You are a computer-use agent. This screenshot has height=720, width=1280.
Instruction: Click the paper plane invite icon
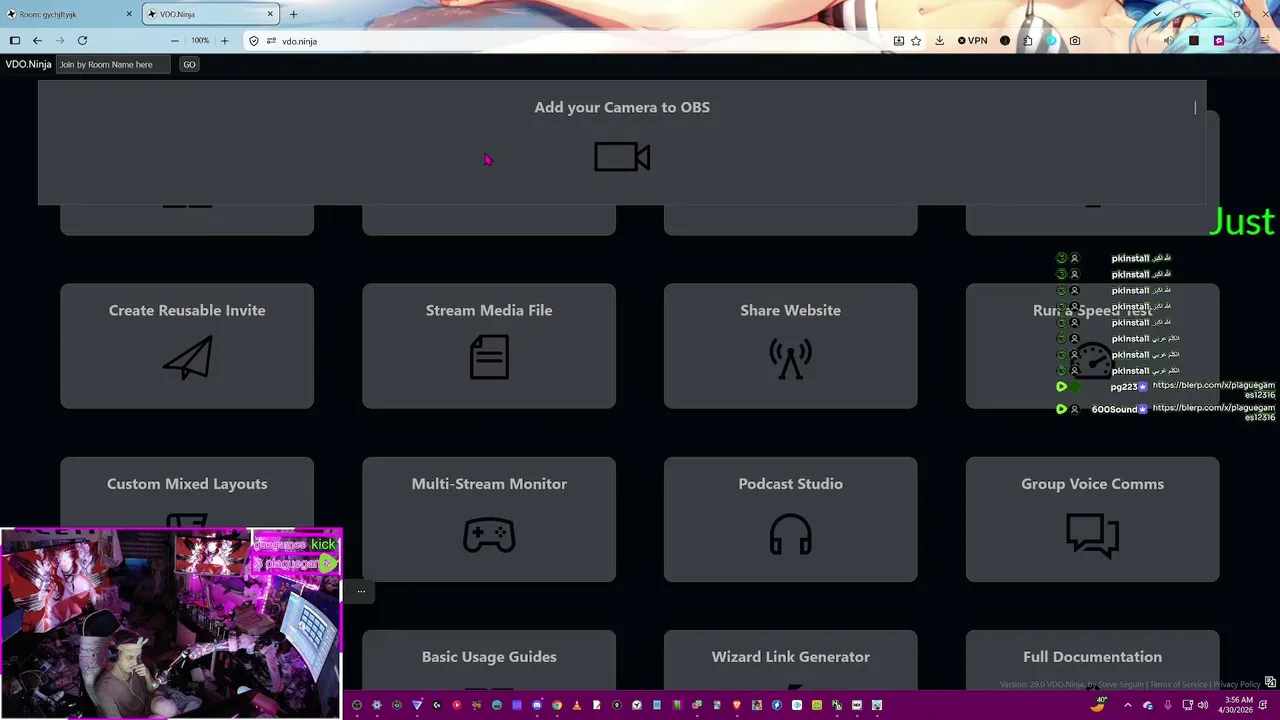(x=188, y=357)
